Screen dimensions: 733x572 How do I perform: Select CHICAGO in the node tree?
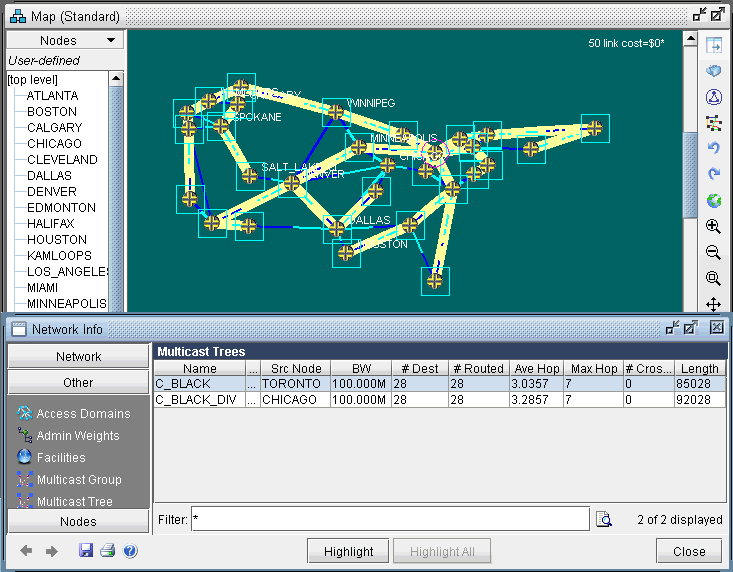pyautogui.click(x=55, y=144)
